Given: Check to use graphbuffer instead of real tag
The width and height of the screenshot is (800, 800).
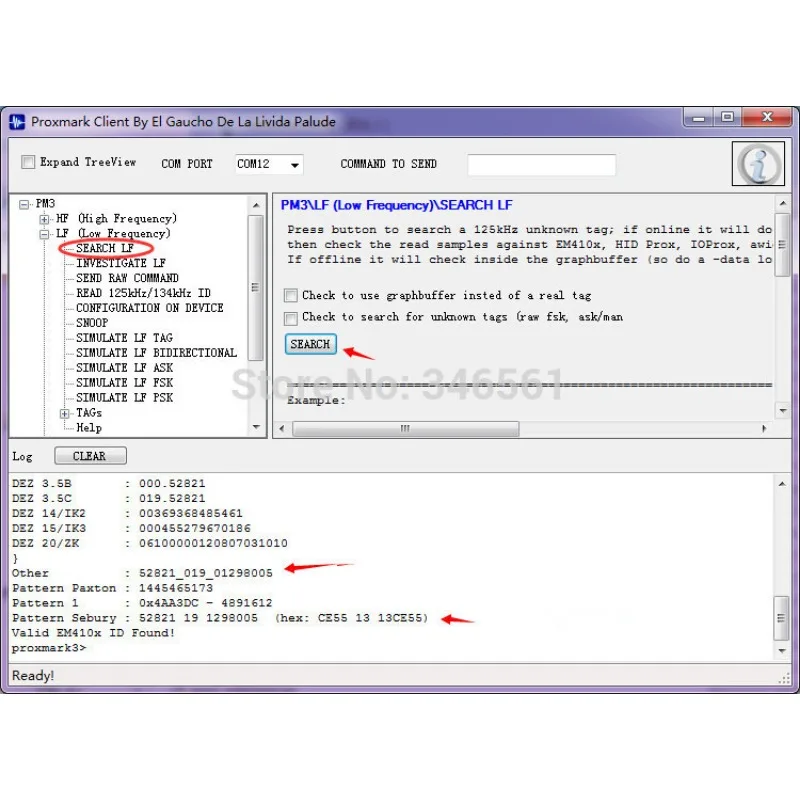Looking at the screenshot, I should (x=291, y=295).
